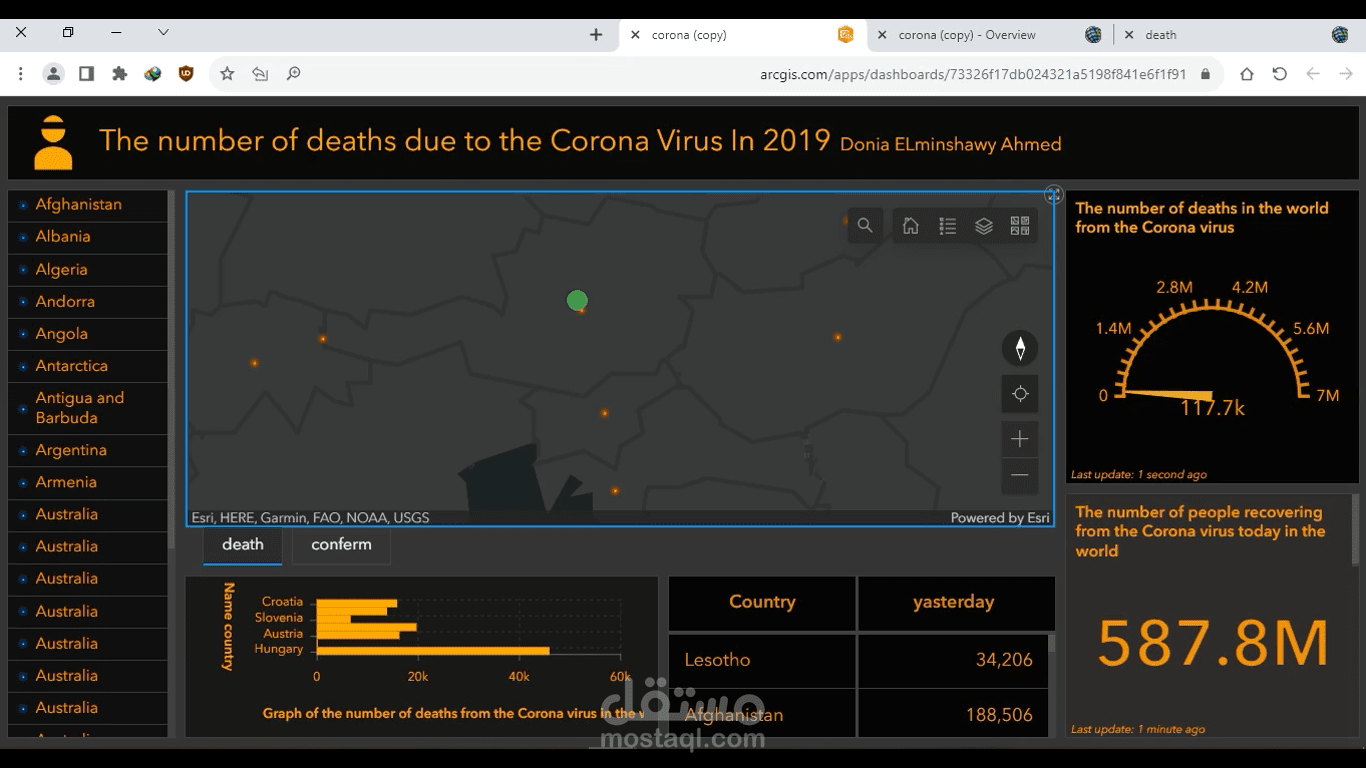Switch to the death tab
Image resolution: width=1366 pixels, height=768 pixels.
click(x=242, y=544)
